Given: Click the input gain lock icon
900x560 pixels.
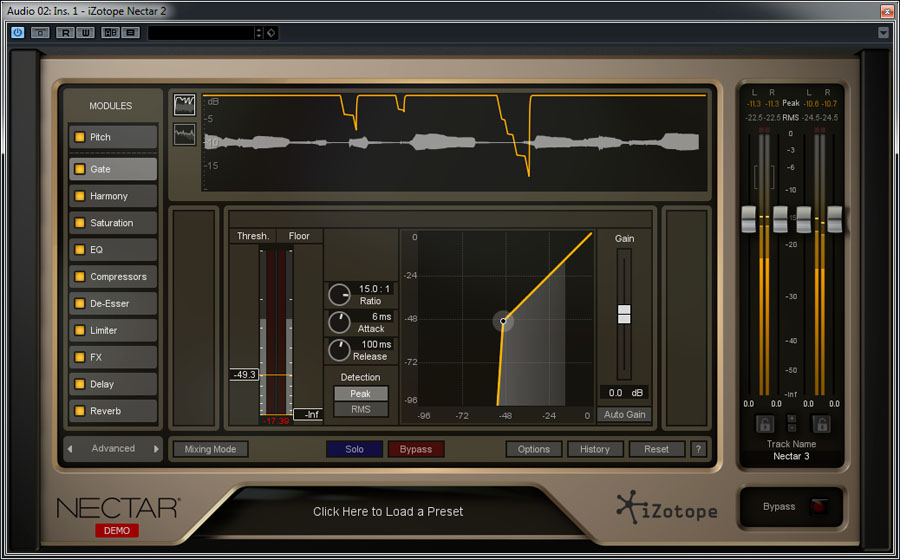Looking at the screenshot, I should 764,424.
